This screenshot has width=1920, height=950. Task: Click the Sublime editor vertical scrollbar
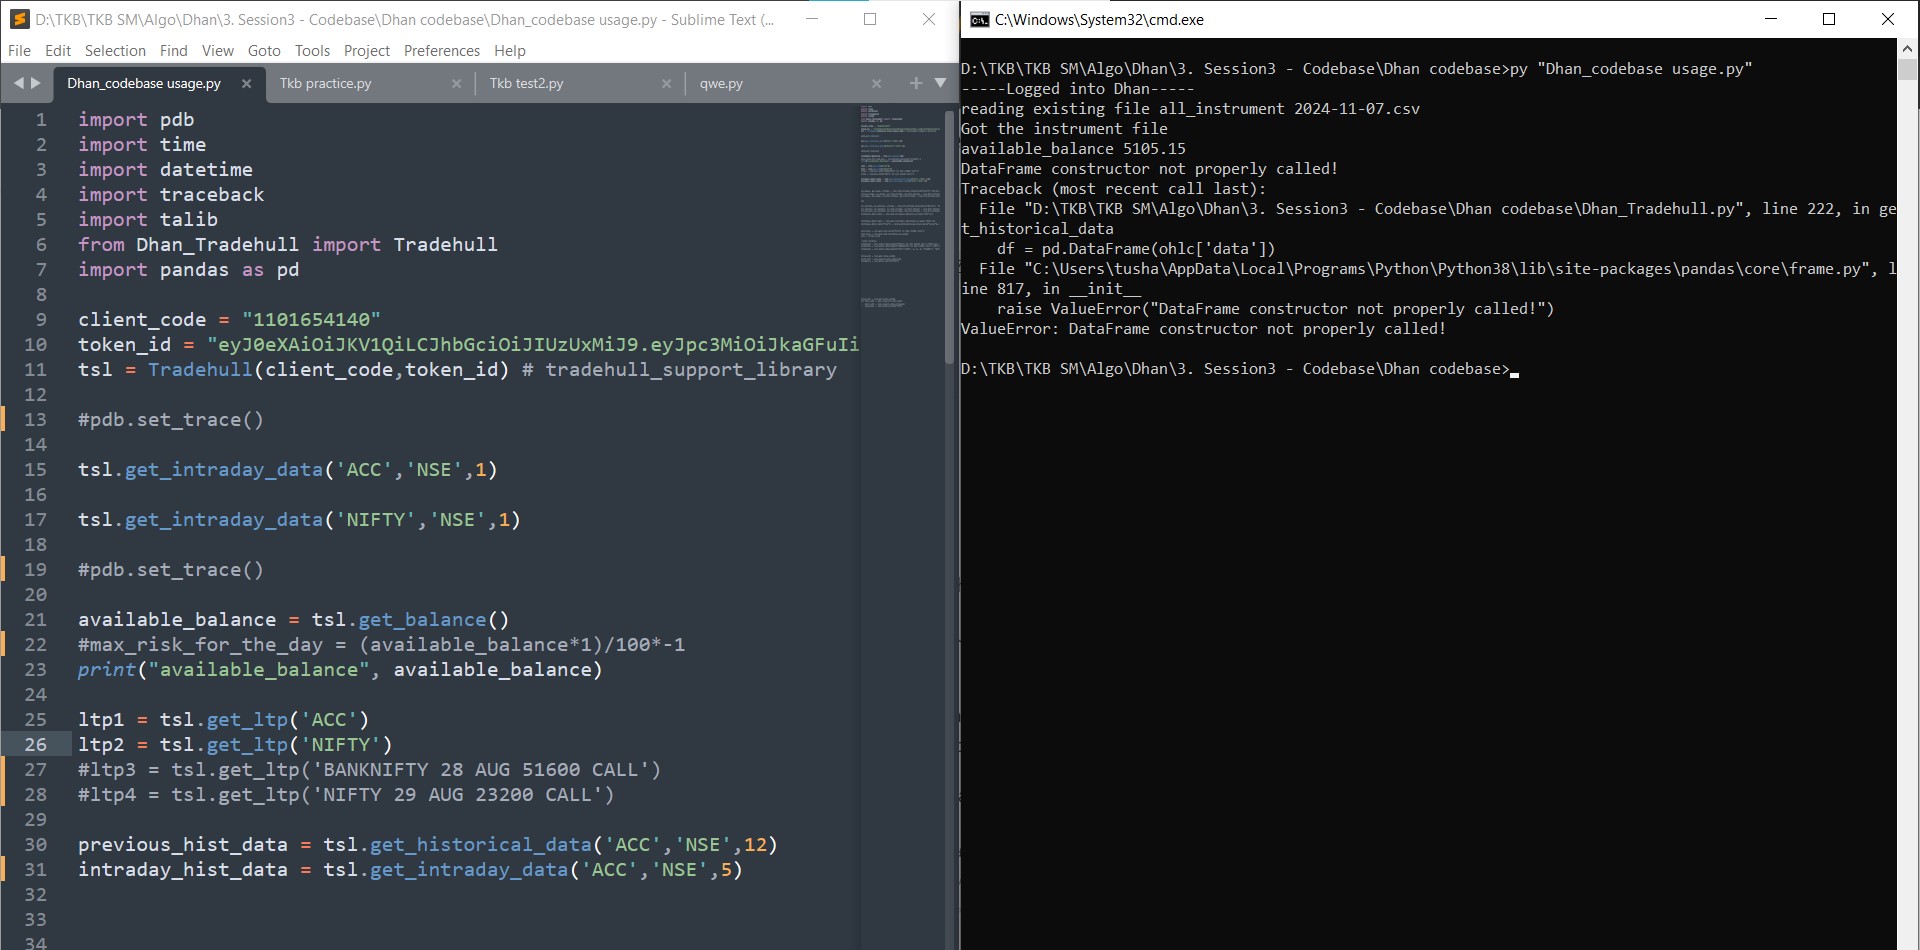pos(949,240)
